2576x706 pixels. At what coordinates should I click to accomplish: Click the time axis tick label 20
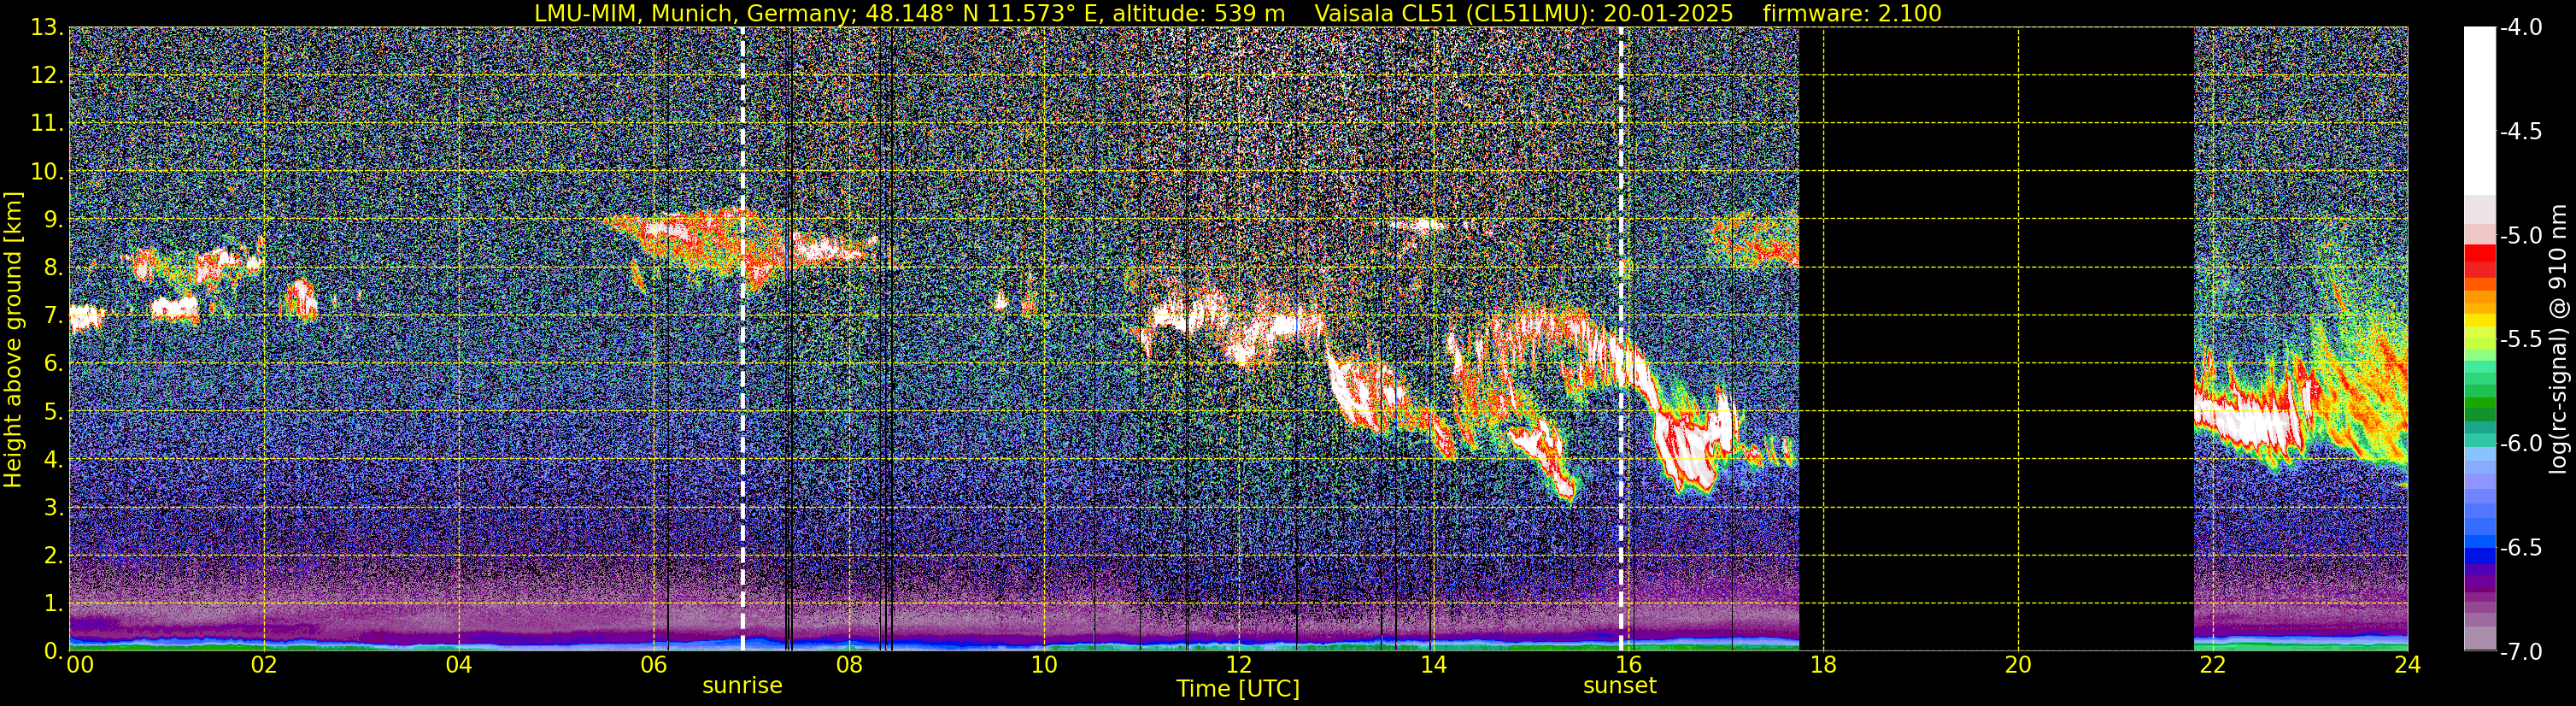point(2018,665)
